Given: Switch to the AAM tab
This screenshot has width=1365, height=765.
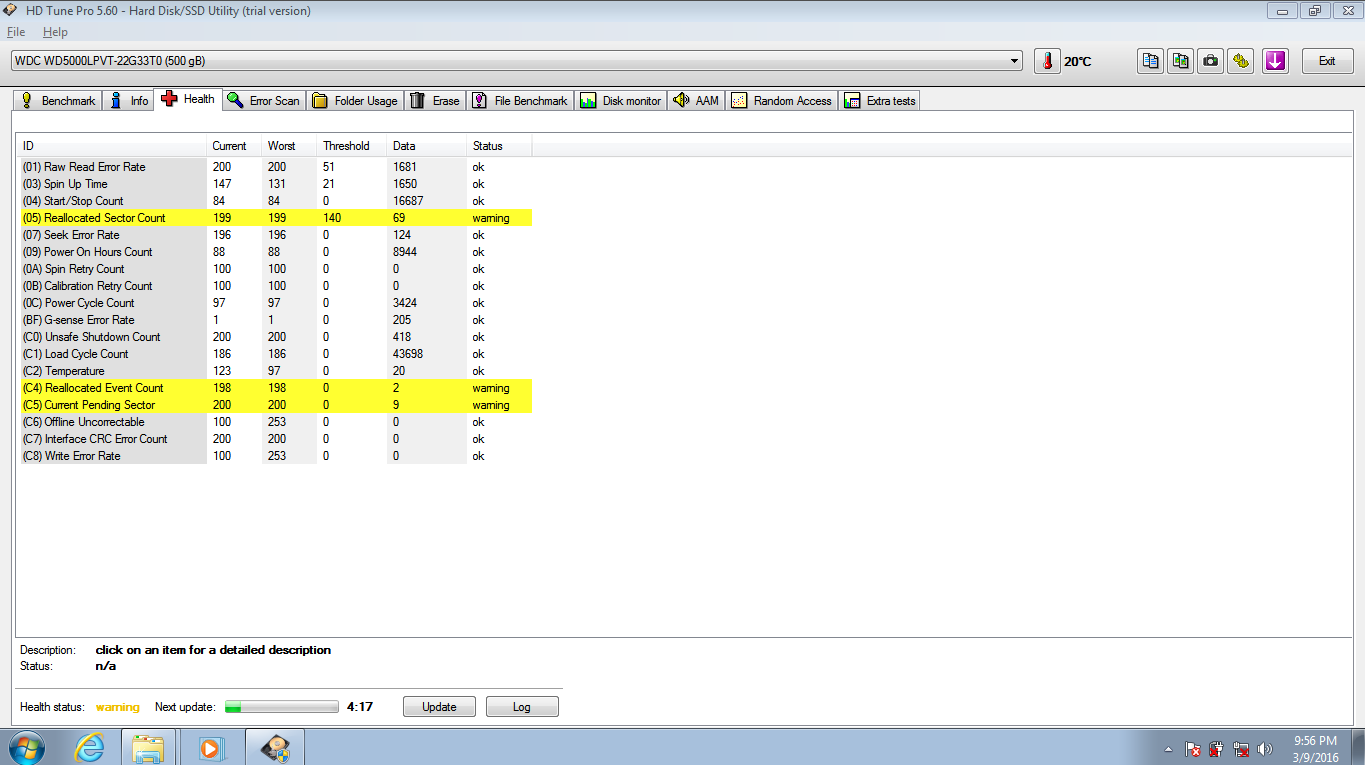Looking at the screenshot, I should coord(697,101).
